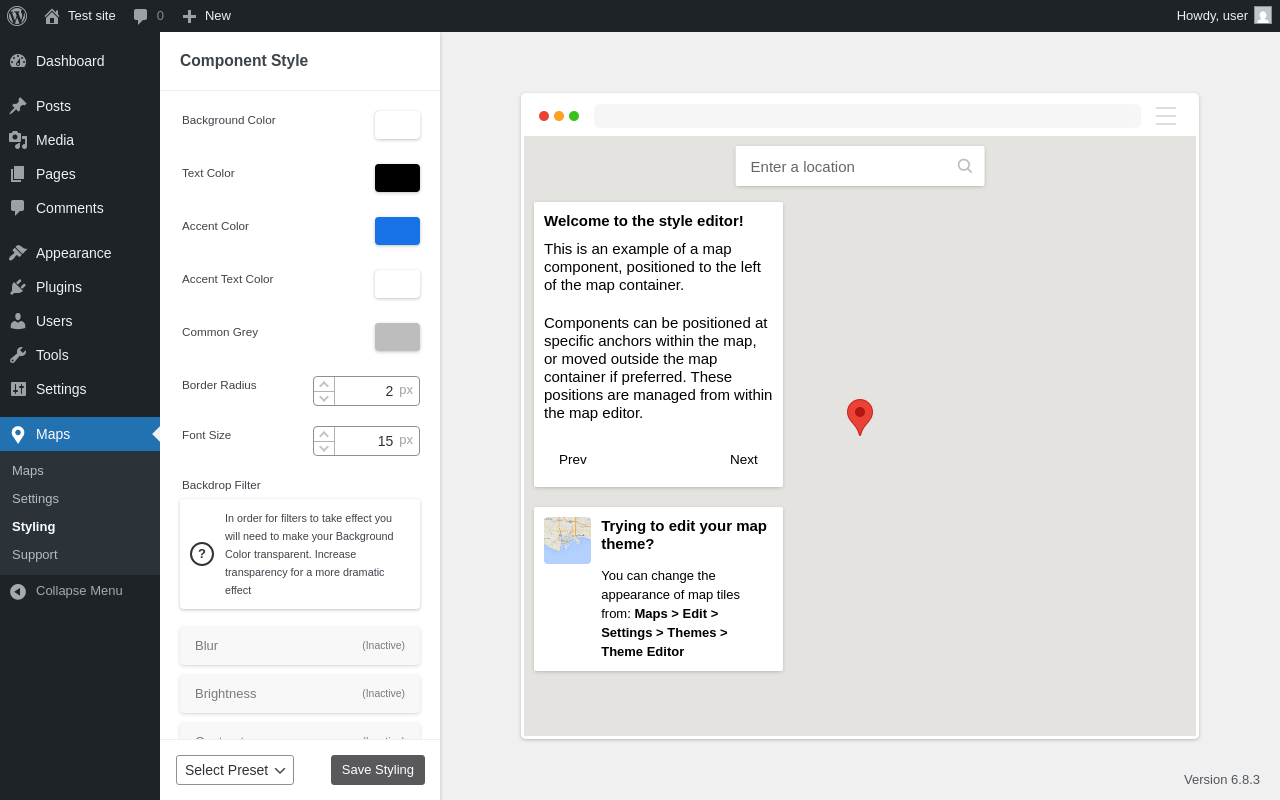This screenshot has height=800, width=1280.
Task: Open the Accent Color blue swatch
Action: pos(397,231)
